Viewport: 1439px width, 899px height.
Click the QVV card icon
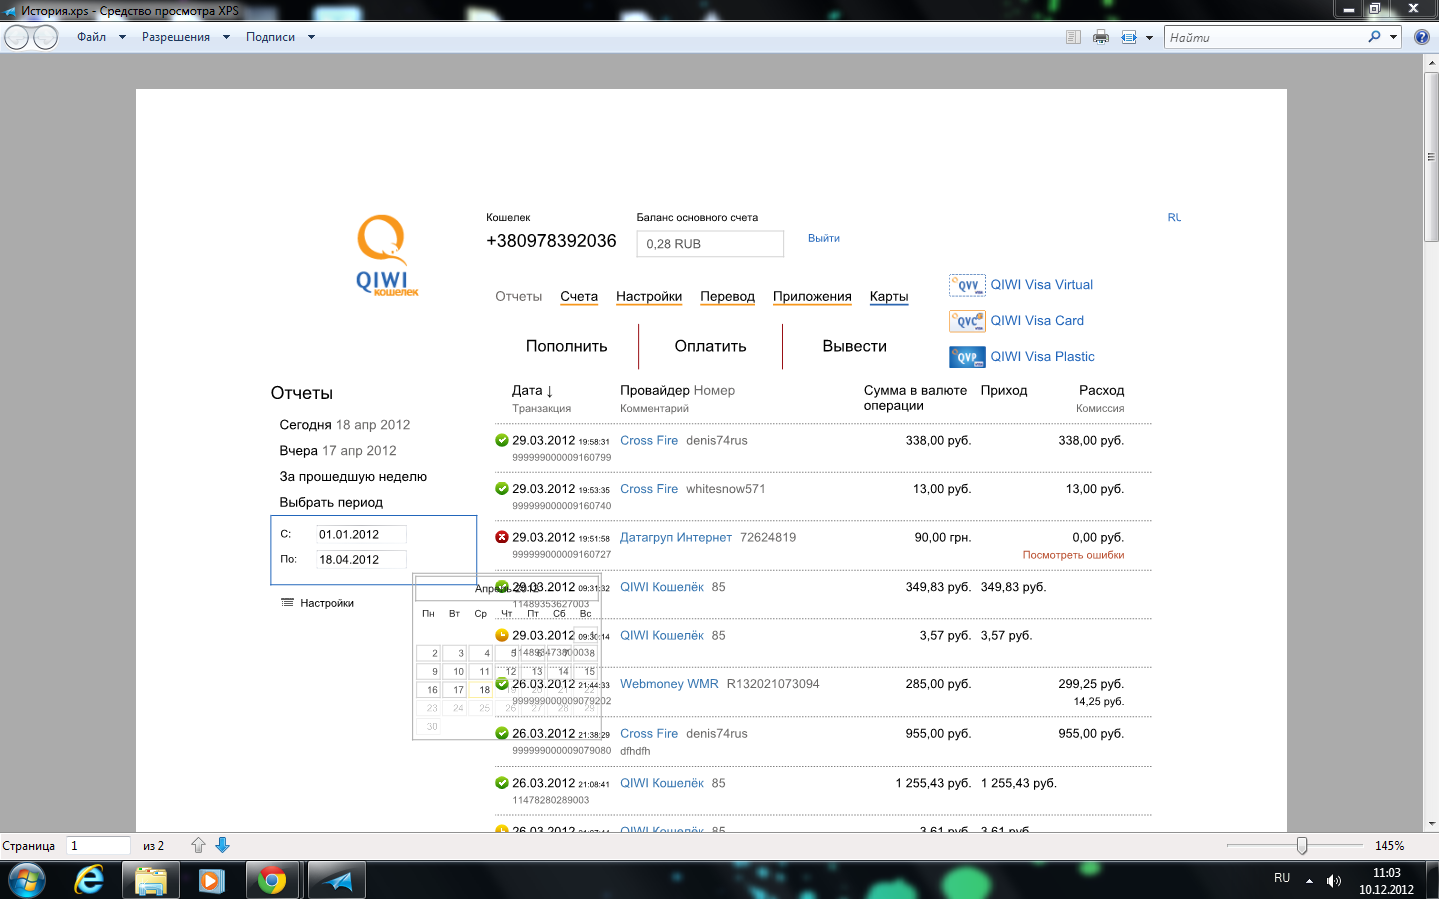967,285
